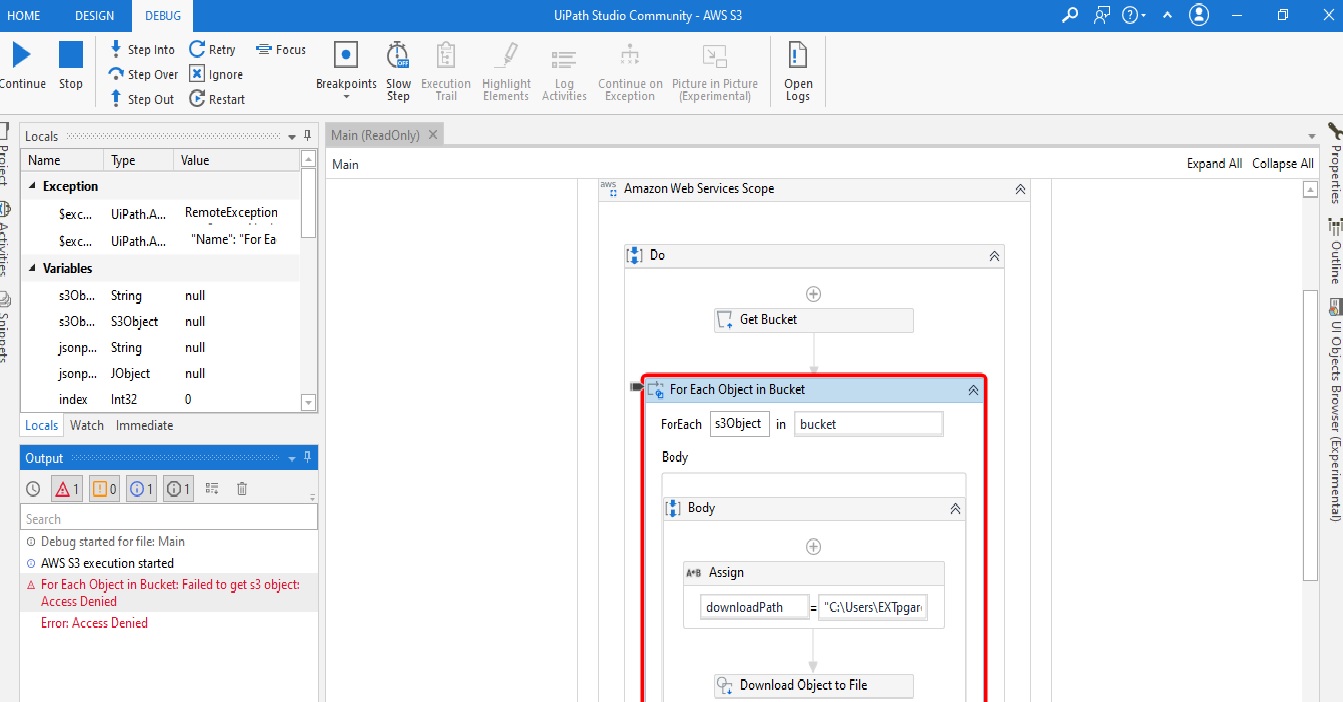Collapse the Amazon Web Services Scope activity
1343x702 pixels.
[1019, 188]
